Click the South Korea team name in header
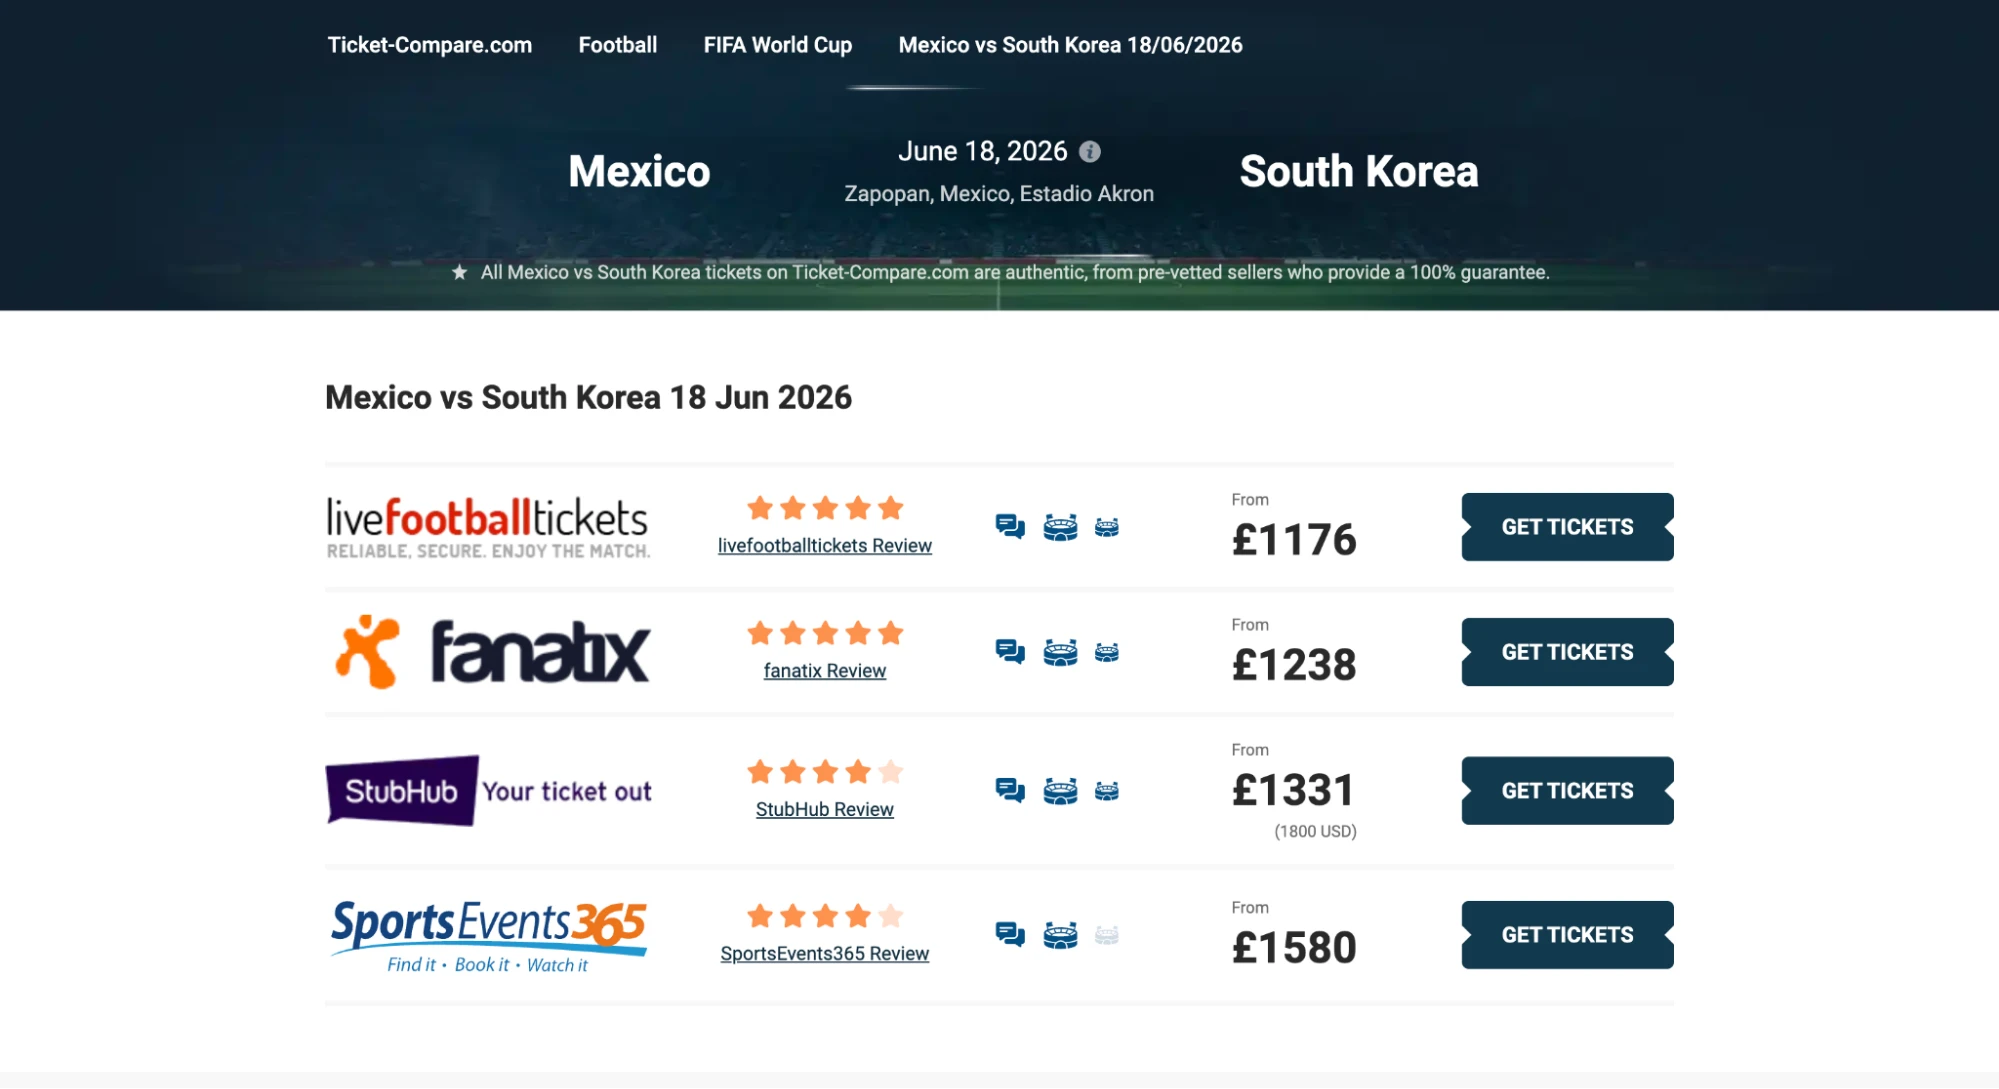Image resolution: width=1999 pixels, height=1089 pixels. point(1359,171)
